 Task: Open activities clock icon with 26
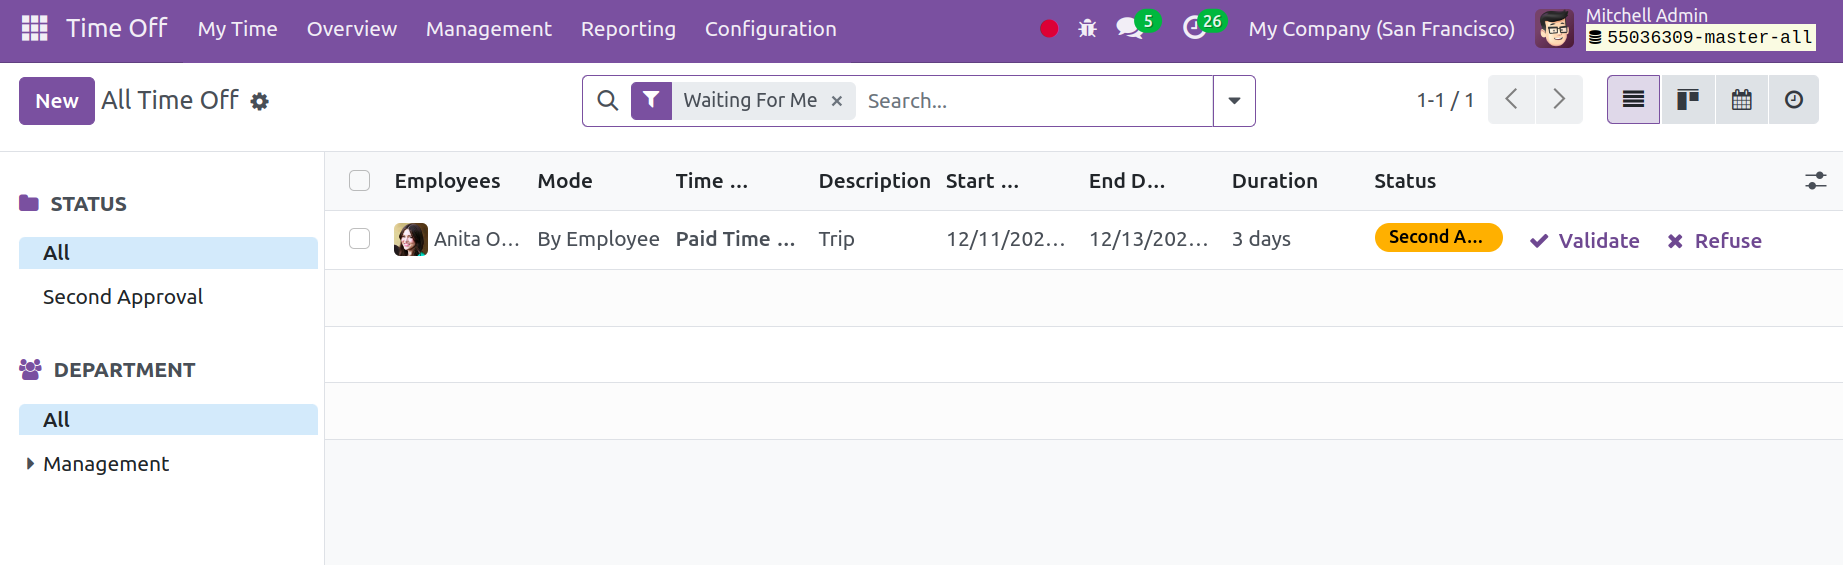[1194, 28]
